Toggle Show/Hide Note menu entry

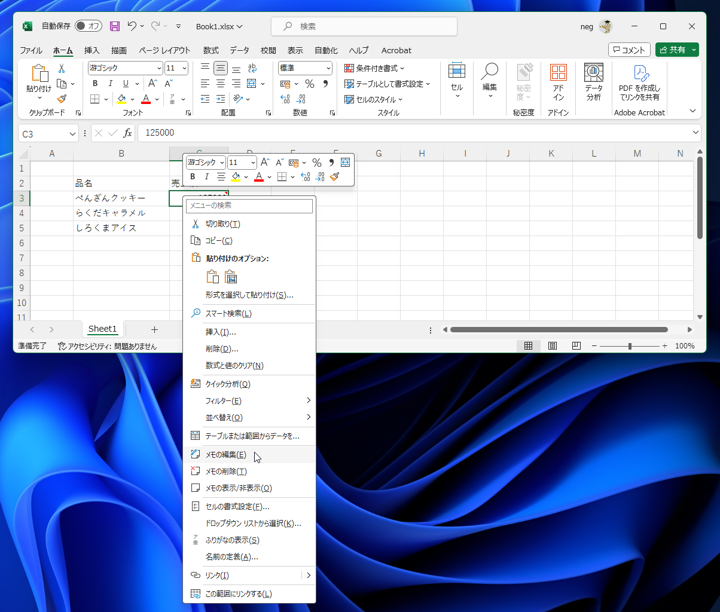click(249, 488)
